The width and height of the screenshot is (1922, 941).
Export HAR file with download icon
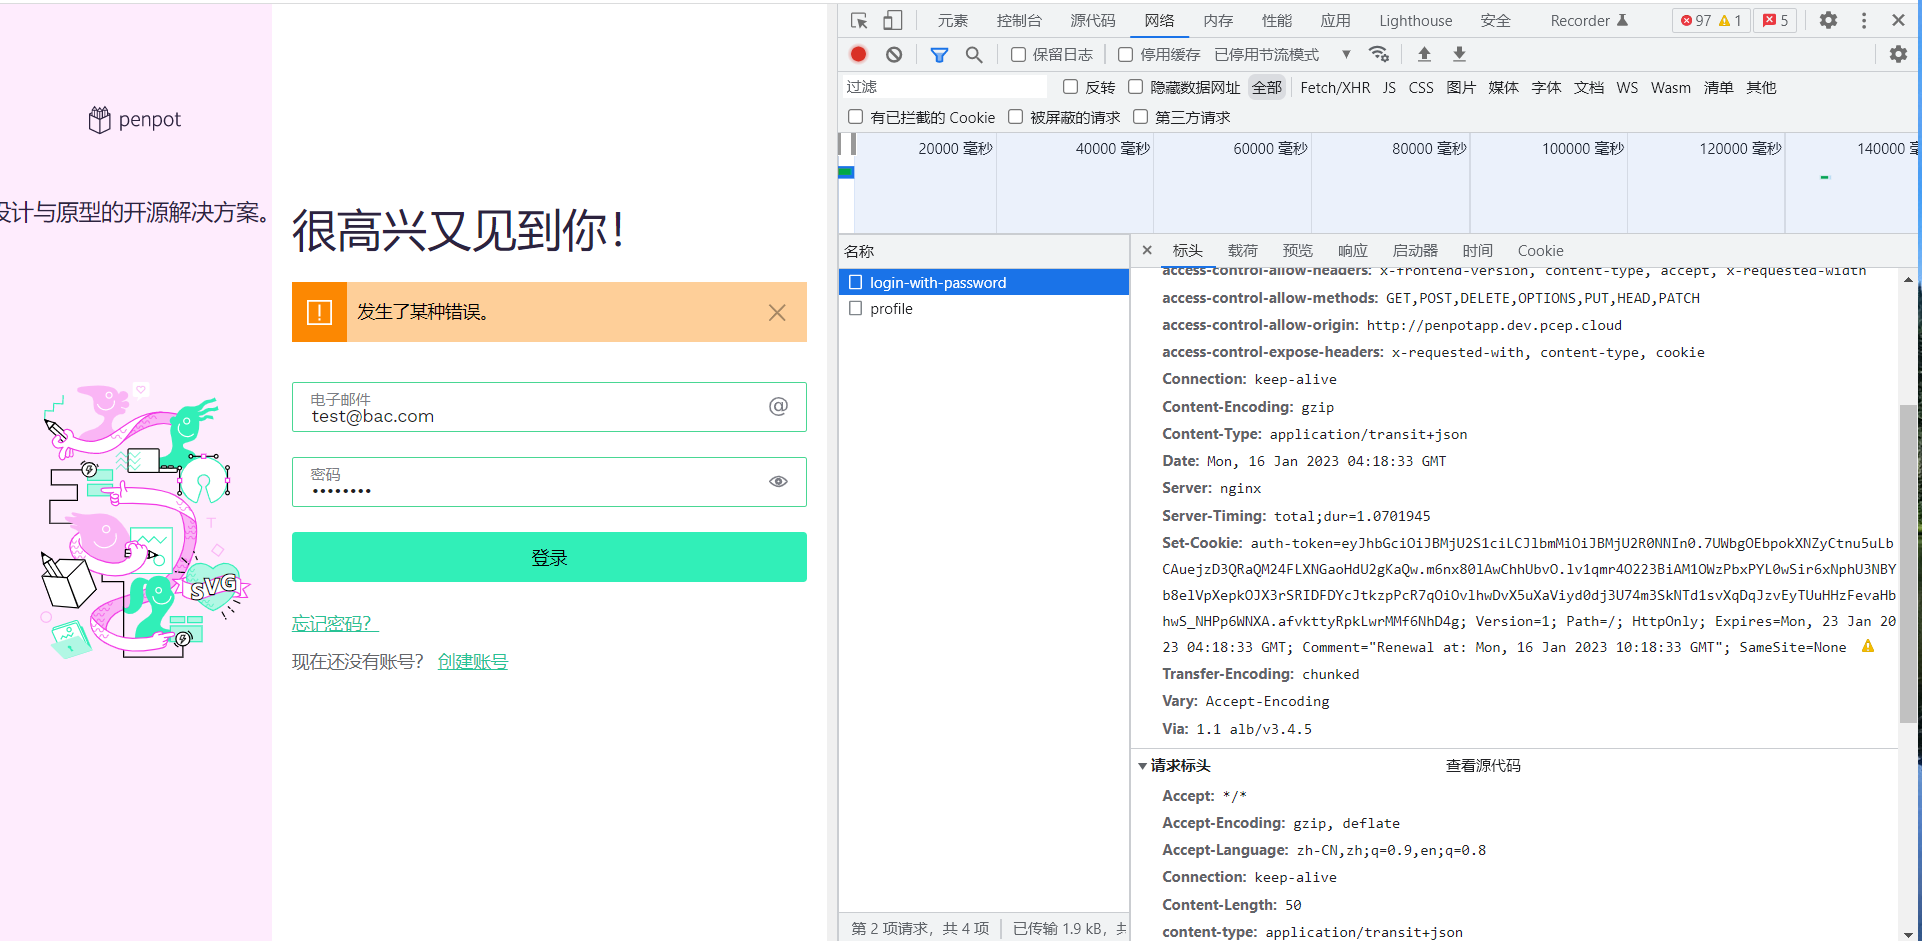1459,54
